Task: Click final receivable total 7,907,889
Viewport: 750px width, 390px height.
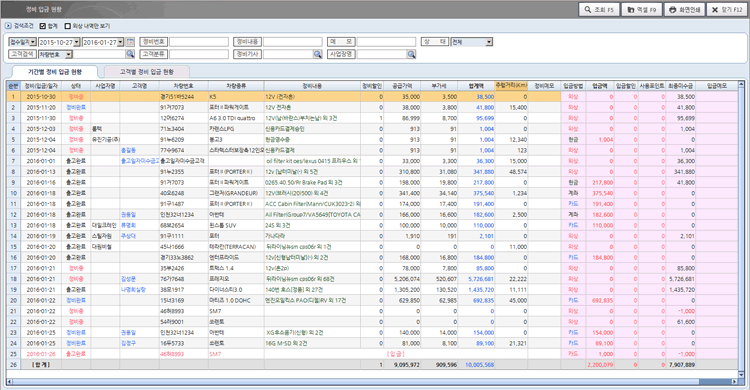Action: 682,365
